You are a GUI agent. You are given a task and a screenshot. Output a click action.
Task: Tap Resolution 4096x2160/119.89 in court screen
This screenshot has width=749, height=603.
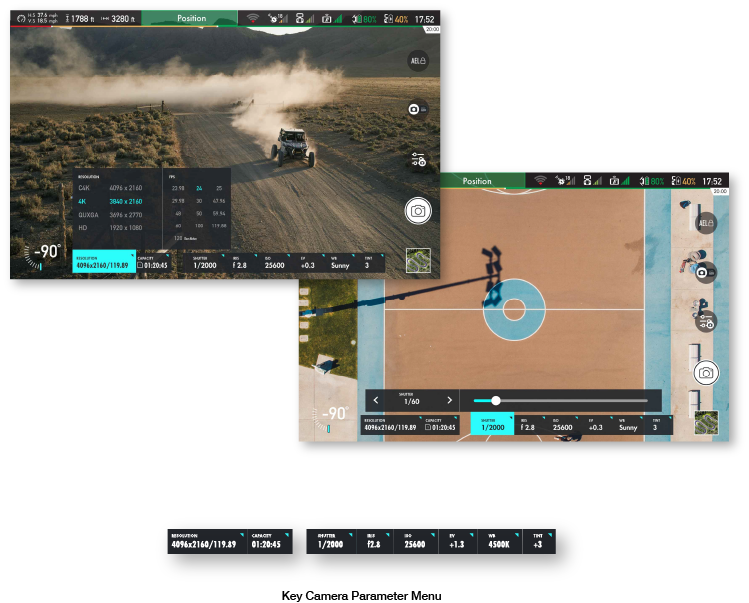391,425
